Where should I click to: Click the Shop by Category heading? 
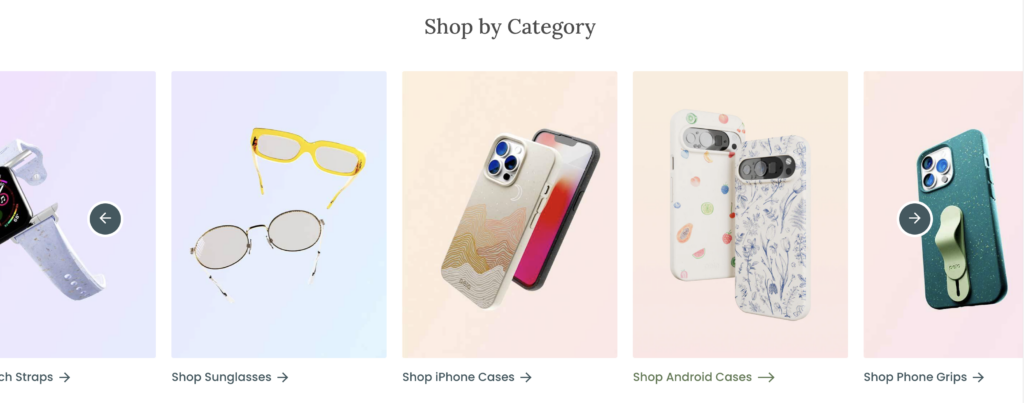click(x=509, y=27)
